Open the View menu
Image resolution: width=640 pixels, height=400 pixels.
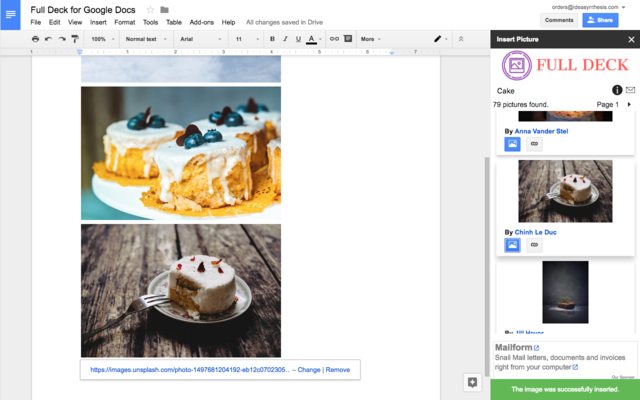click(x=75, y=22)
